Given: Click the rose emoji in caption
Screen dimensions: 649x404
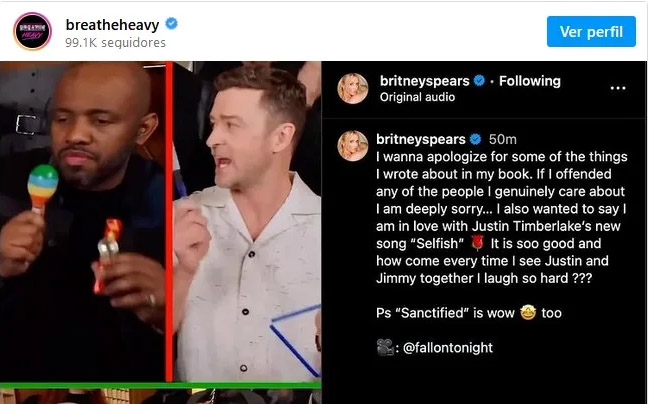Looking at the screenshot, I should (x=477, y=243).
